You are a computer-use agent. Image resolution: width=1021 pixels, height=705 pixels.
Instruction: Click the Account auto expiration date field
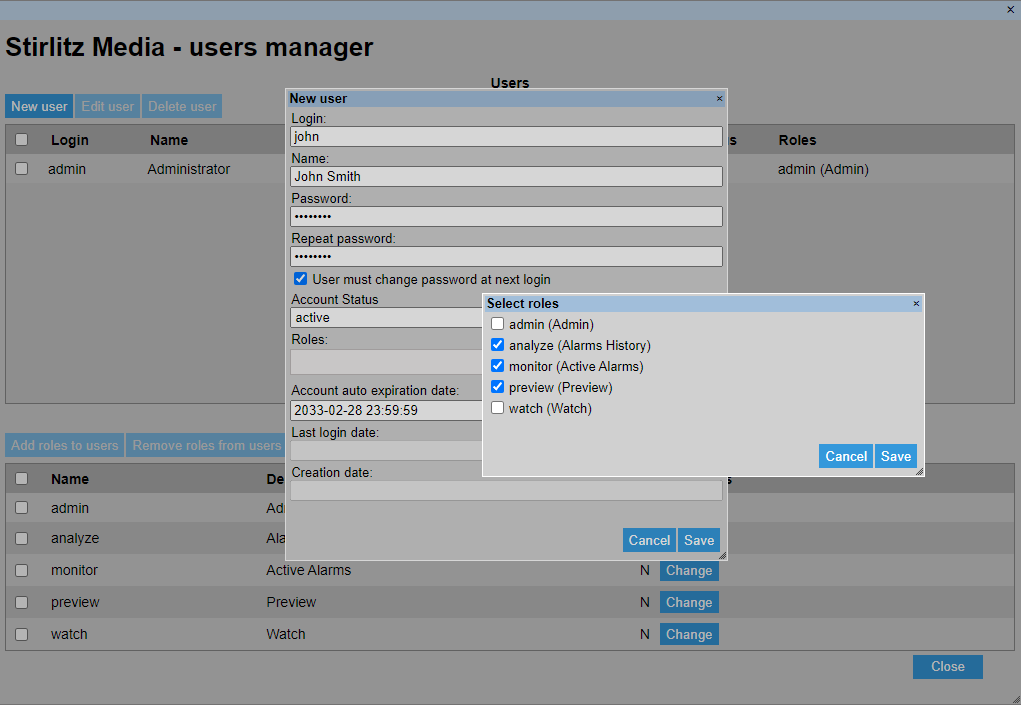[x=387, y=410]
